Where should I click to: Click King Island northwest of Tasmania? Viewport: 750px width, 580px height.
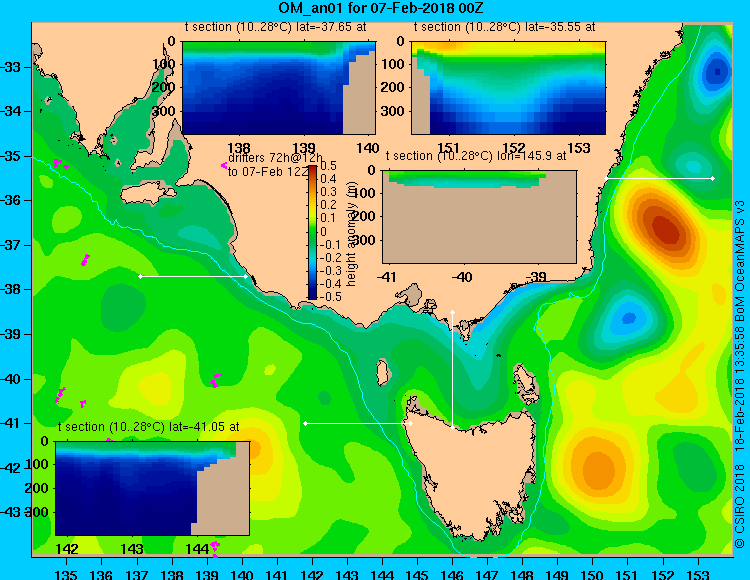click(382, 373)
